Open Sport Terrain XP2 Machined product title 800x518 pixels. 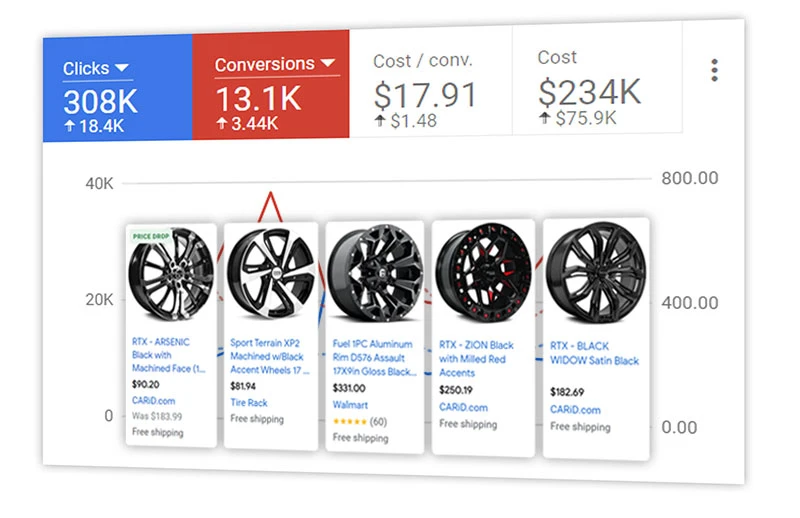(x=269, y=355)
